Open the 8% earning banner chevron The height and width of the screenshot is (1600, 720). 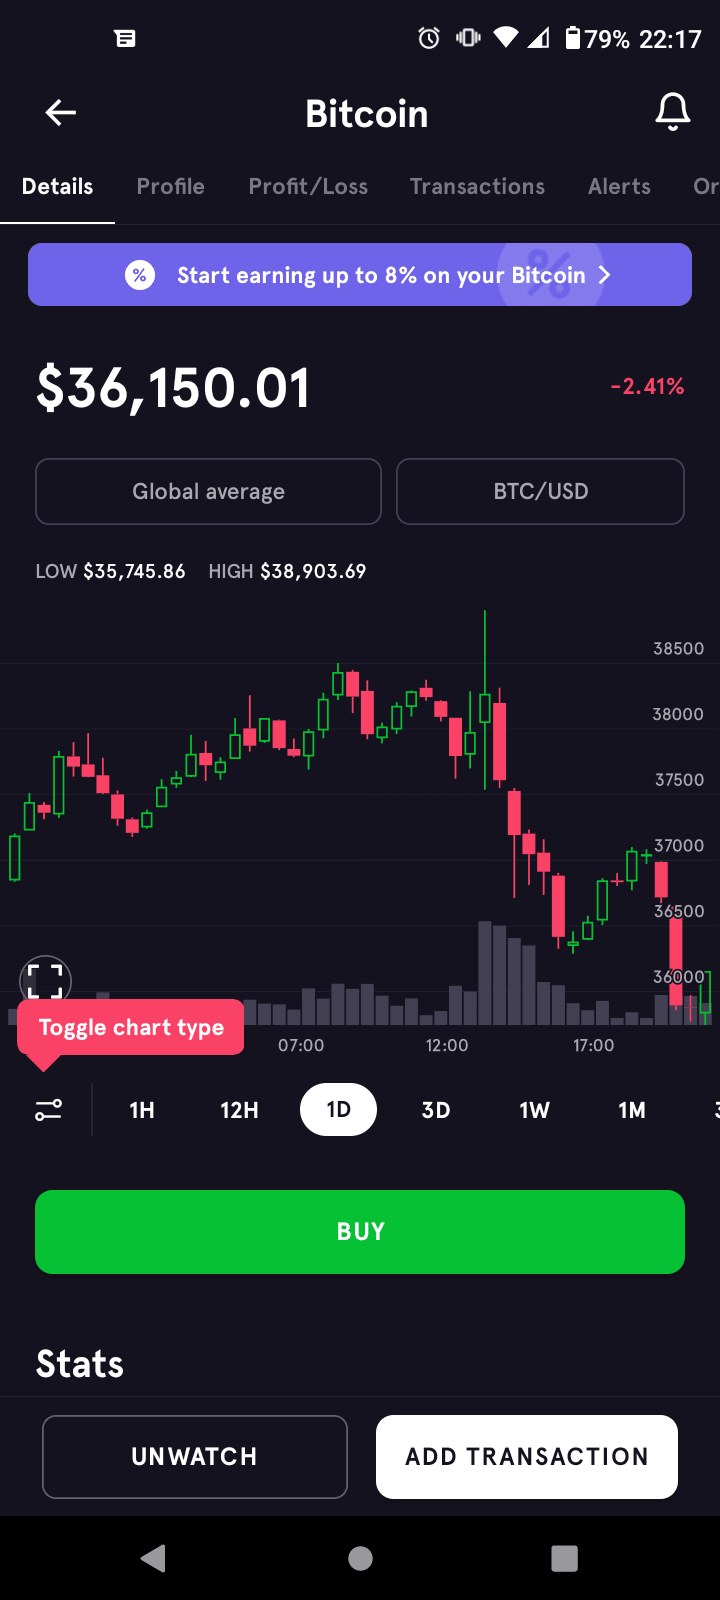tap(604, 275)
